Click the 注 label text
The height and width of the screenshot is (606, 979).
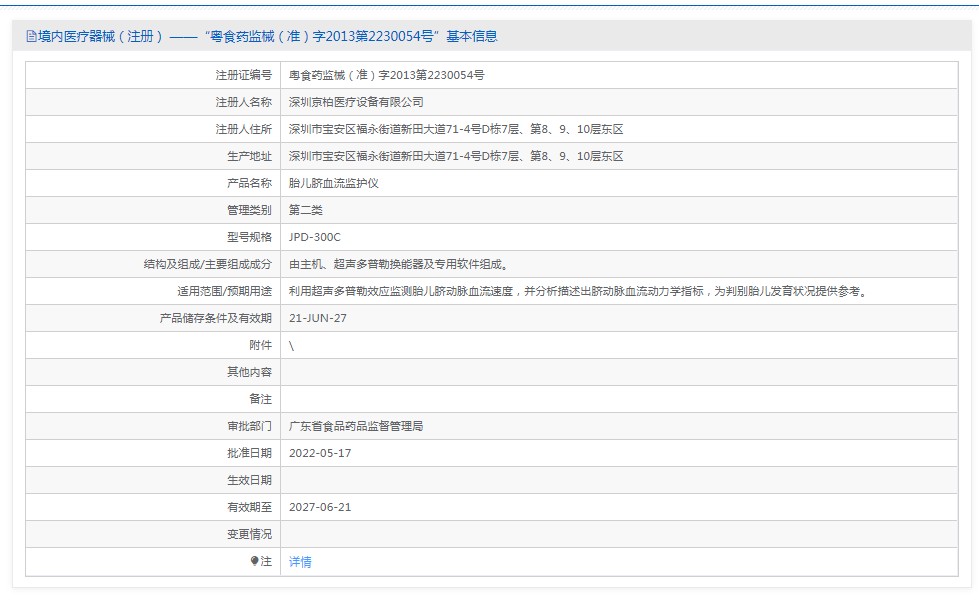coord(267,561)
